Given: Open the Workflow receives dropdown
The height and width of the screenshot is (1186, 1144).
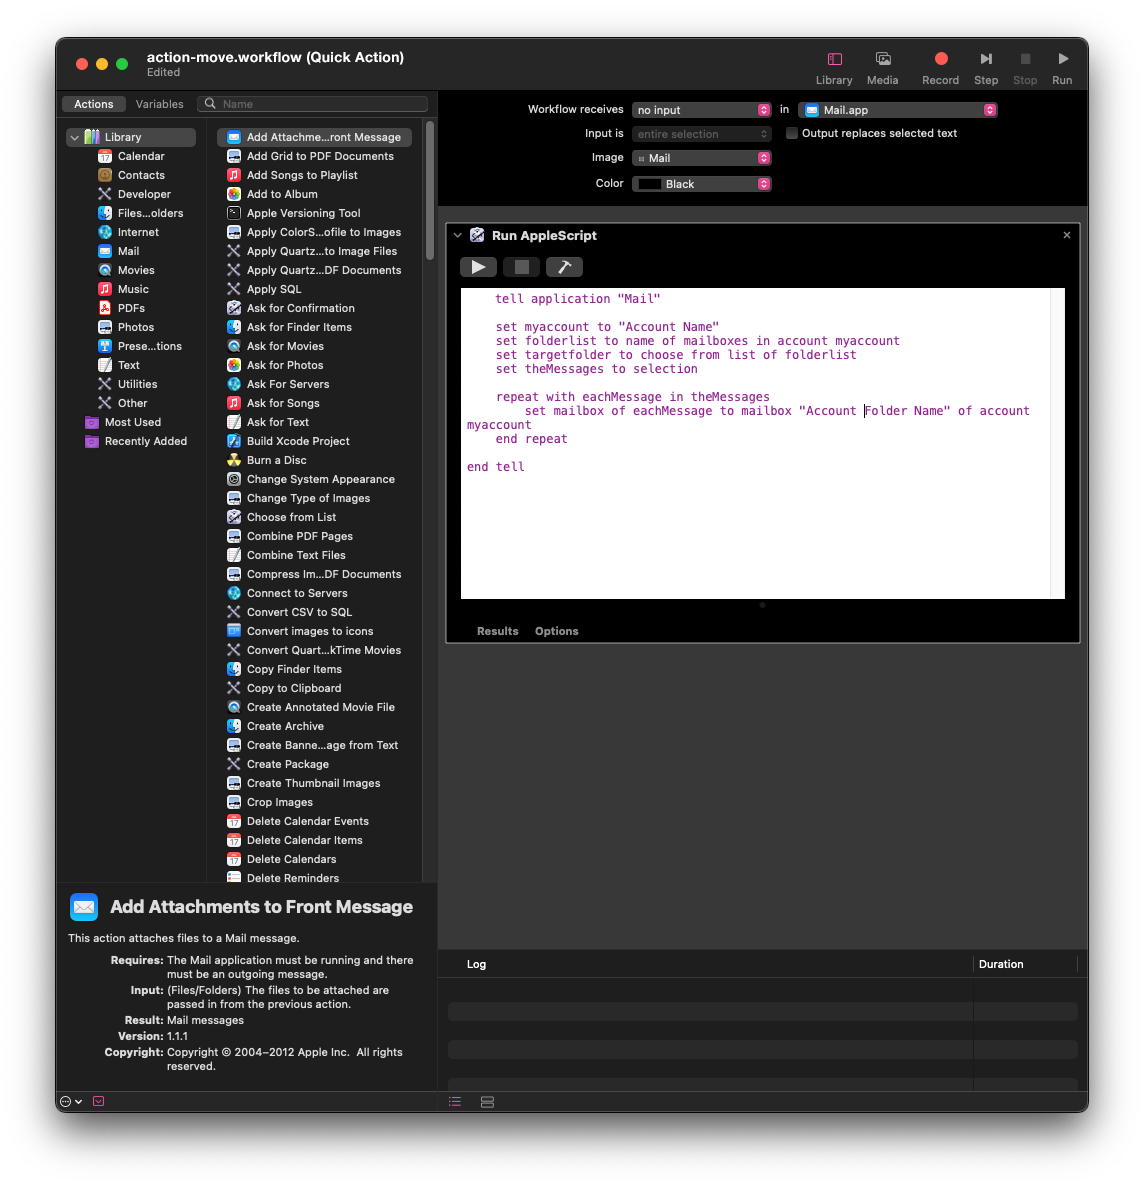Looking at the screenshot, I should (701, 110).
